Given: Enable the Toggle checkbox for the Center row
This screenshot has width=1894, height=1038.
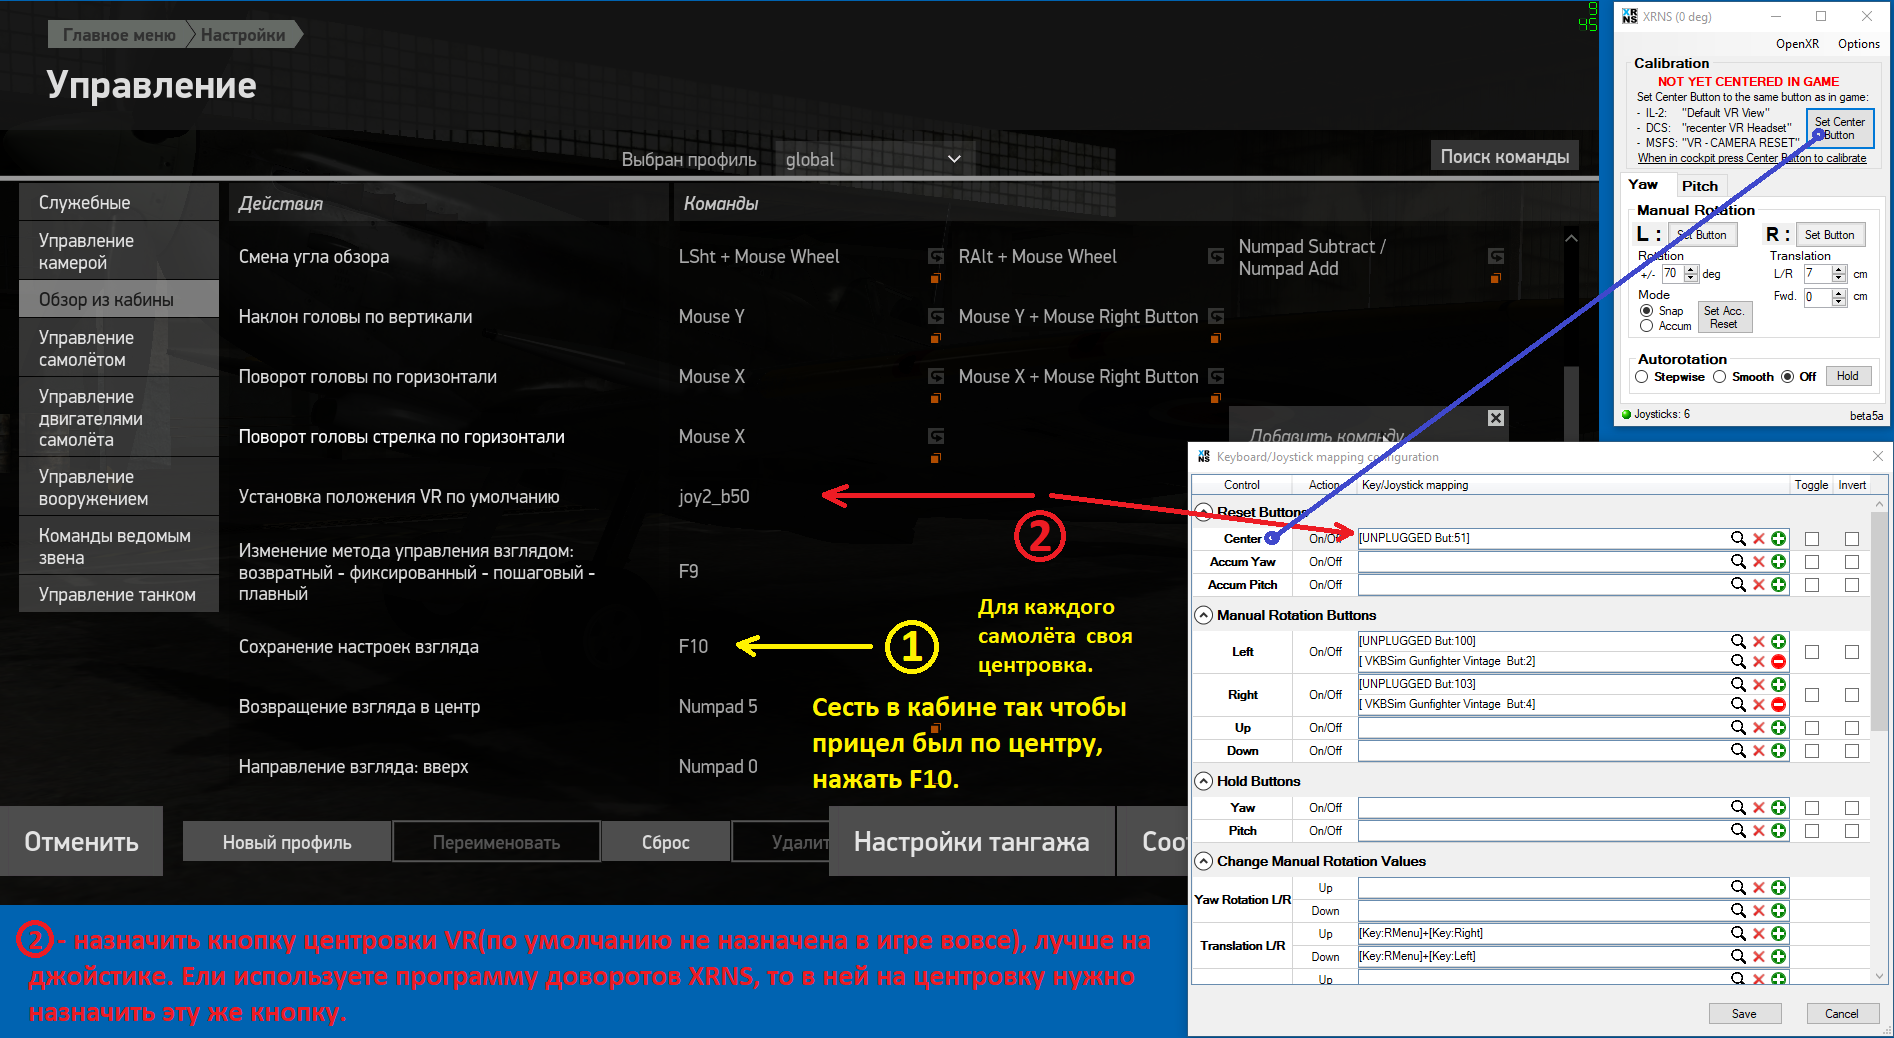Looking at the screenshot, I should 1811,539.
